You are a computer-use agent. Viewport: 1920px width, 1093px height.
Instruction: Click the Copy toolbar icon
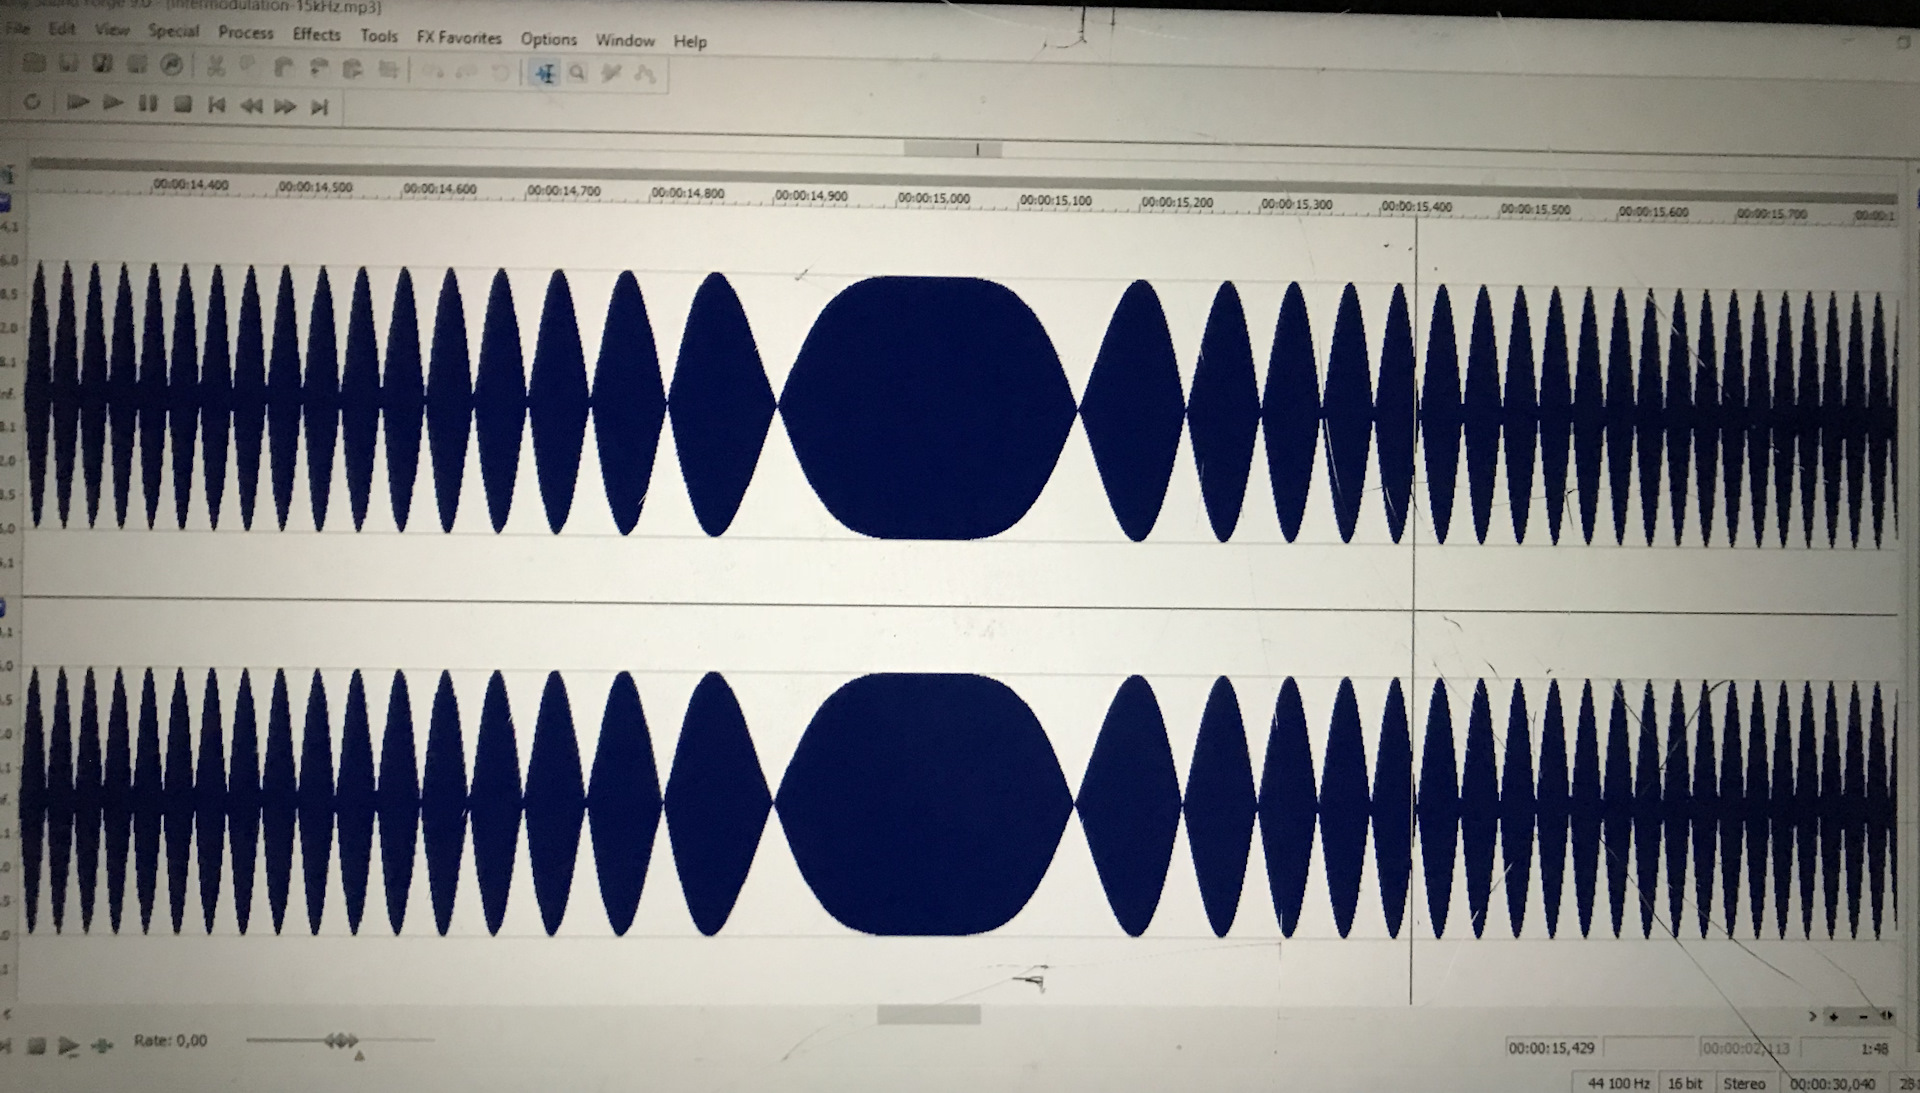click(248, 66)
